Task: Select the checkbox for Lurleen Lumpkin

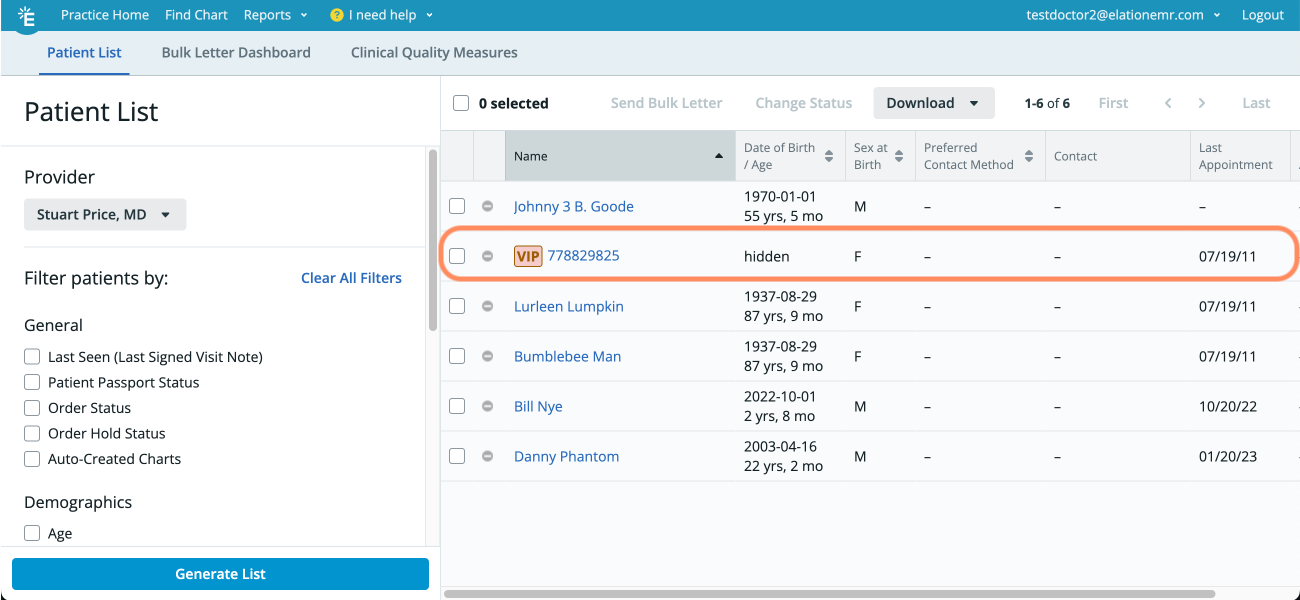Action: [457, 306]
